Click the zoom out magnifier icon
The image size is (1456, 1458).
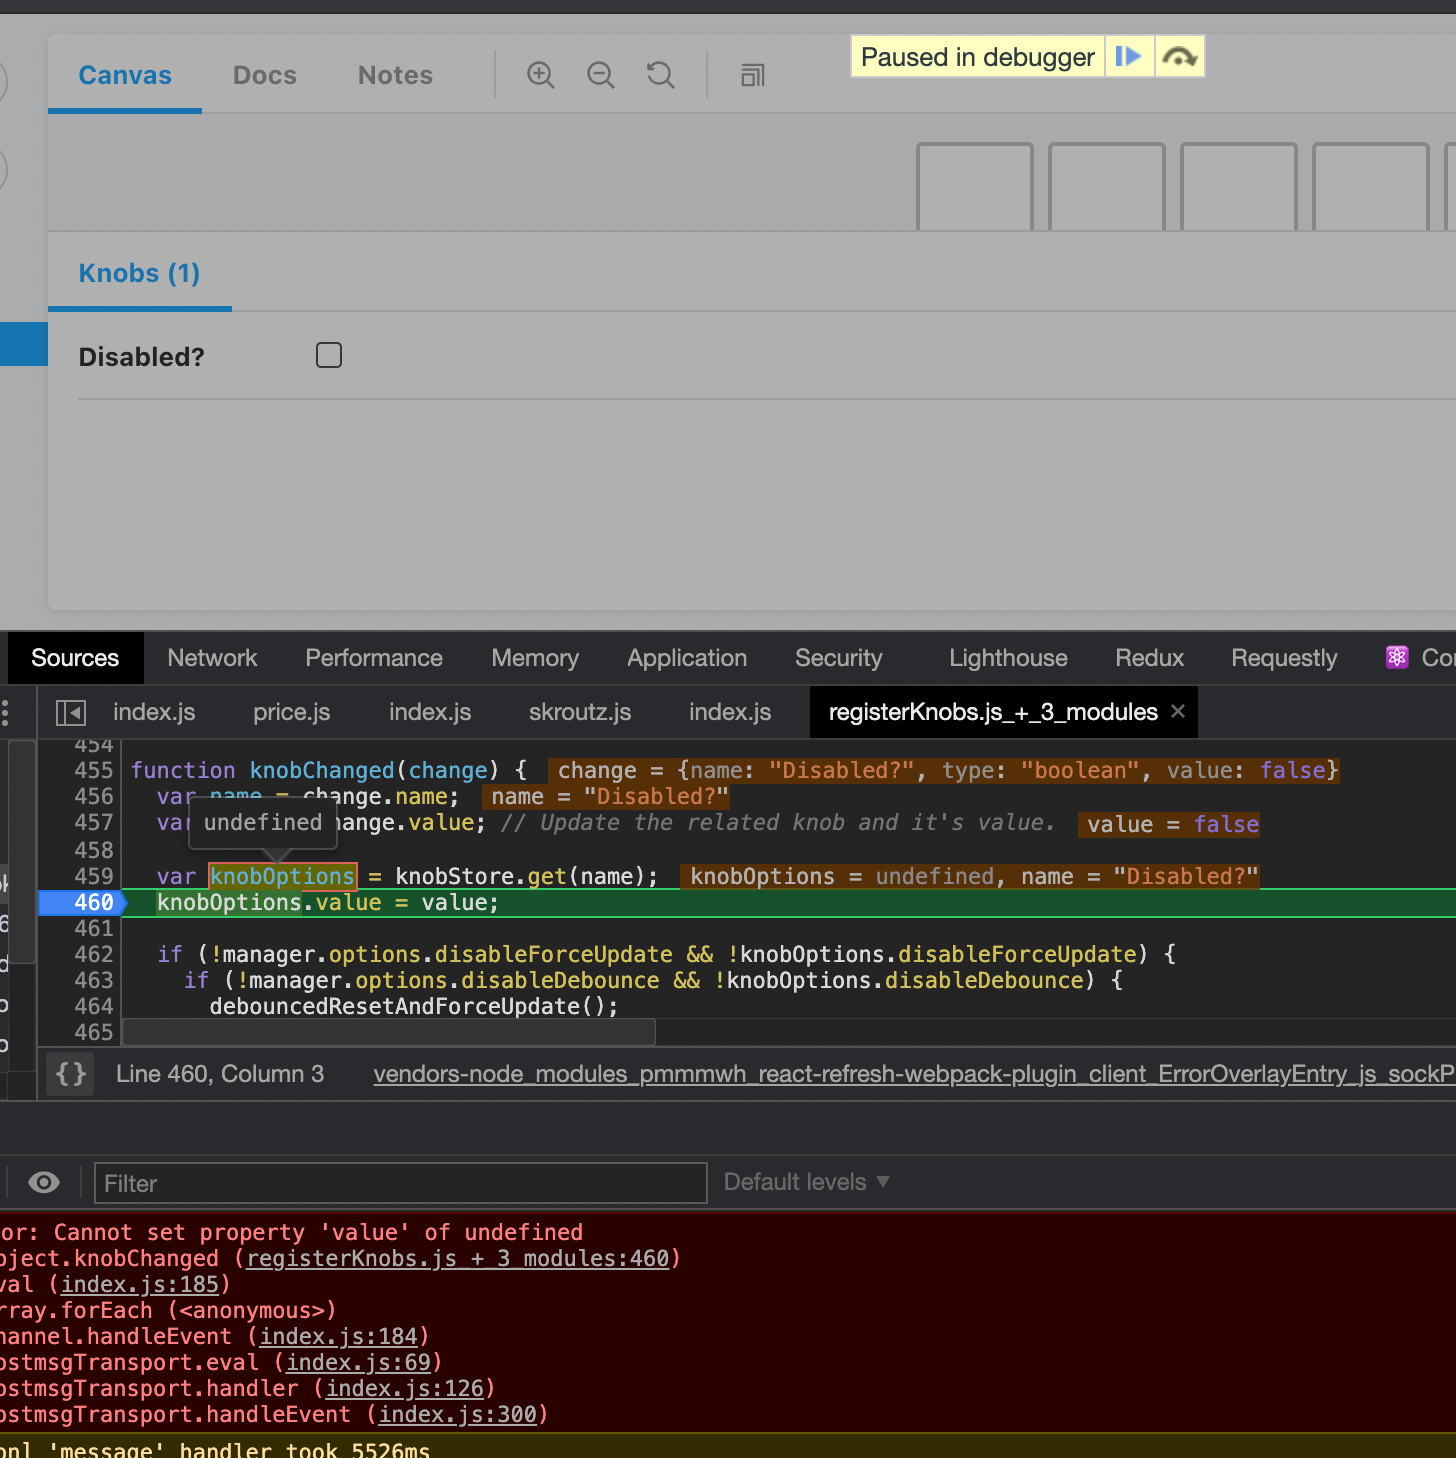(601, 75)
